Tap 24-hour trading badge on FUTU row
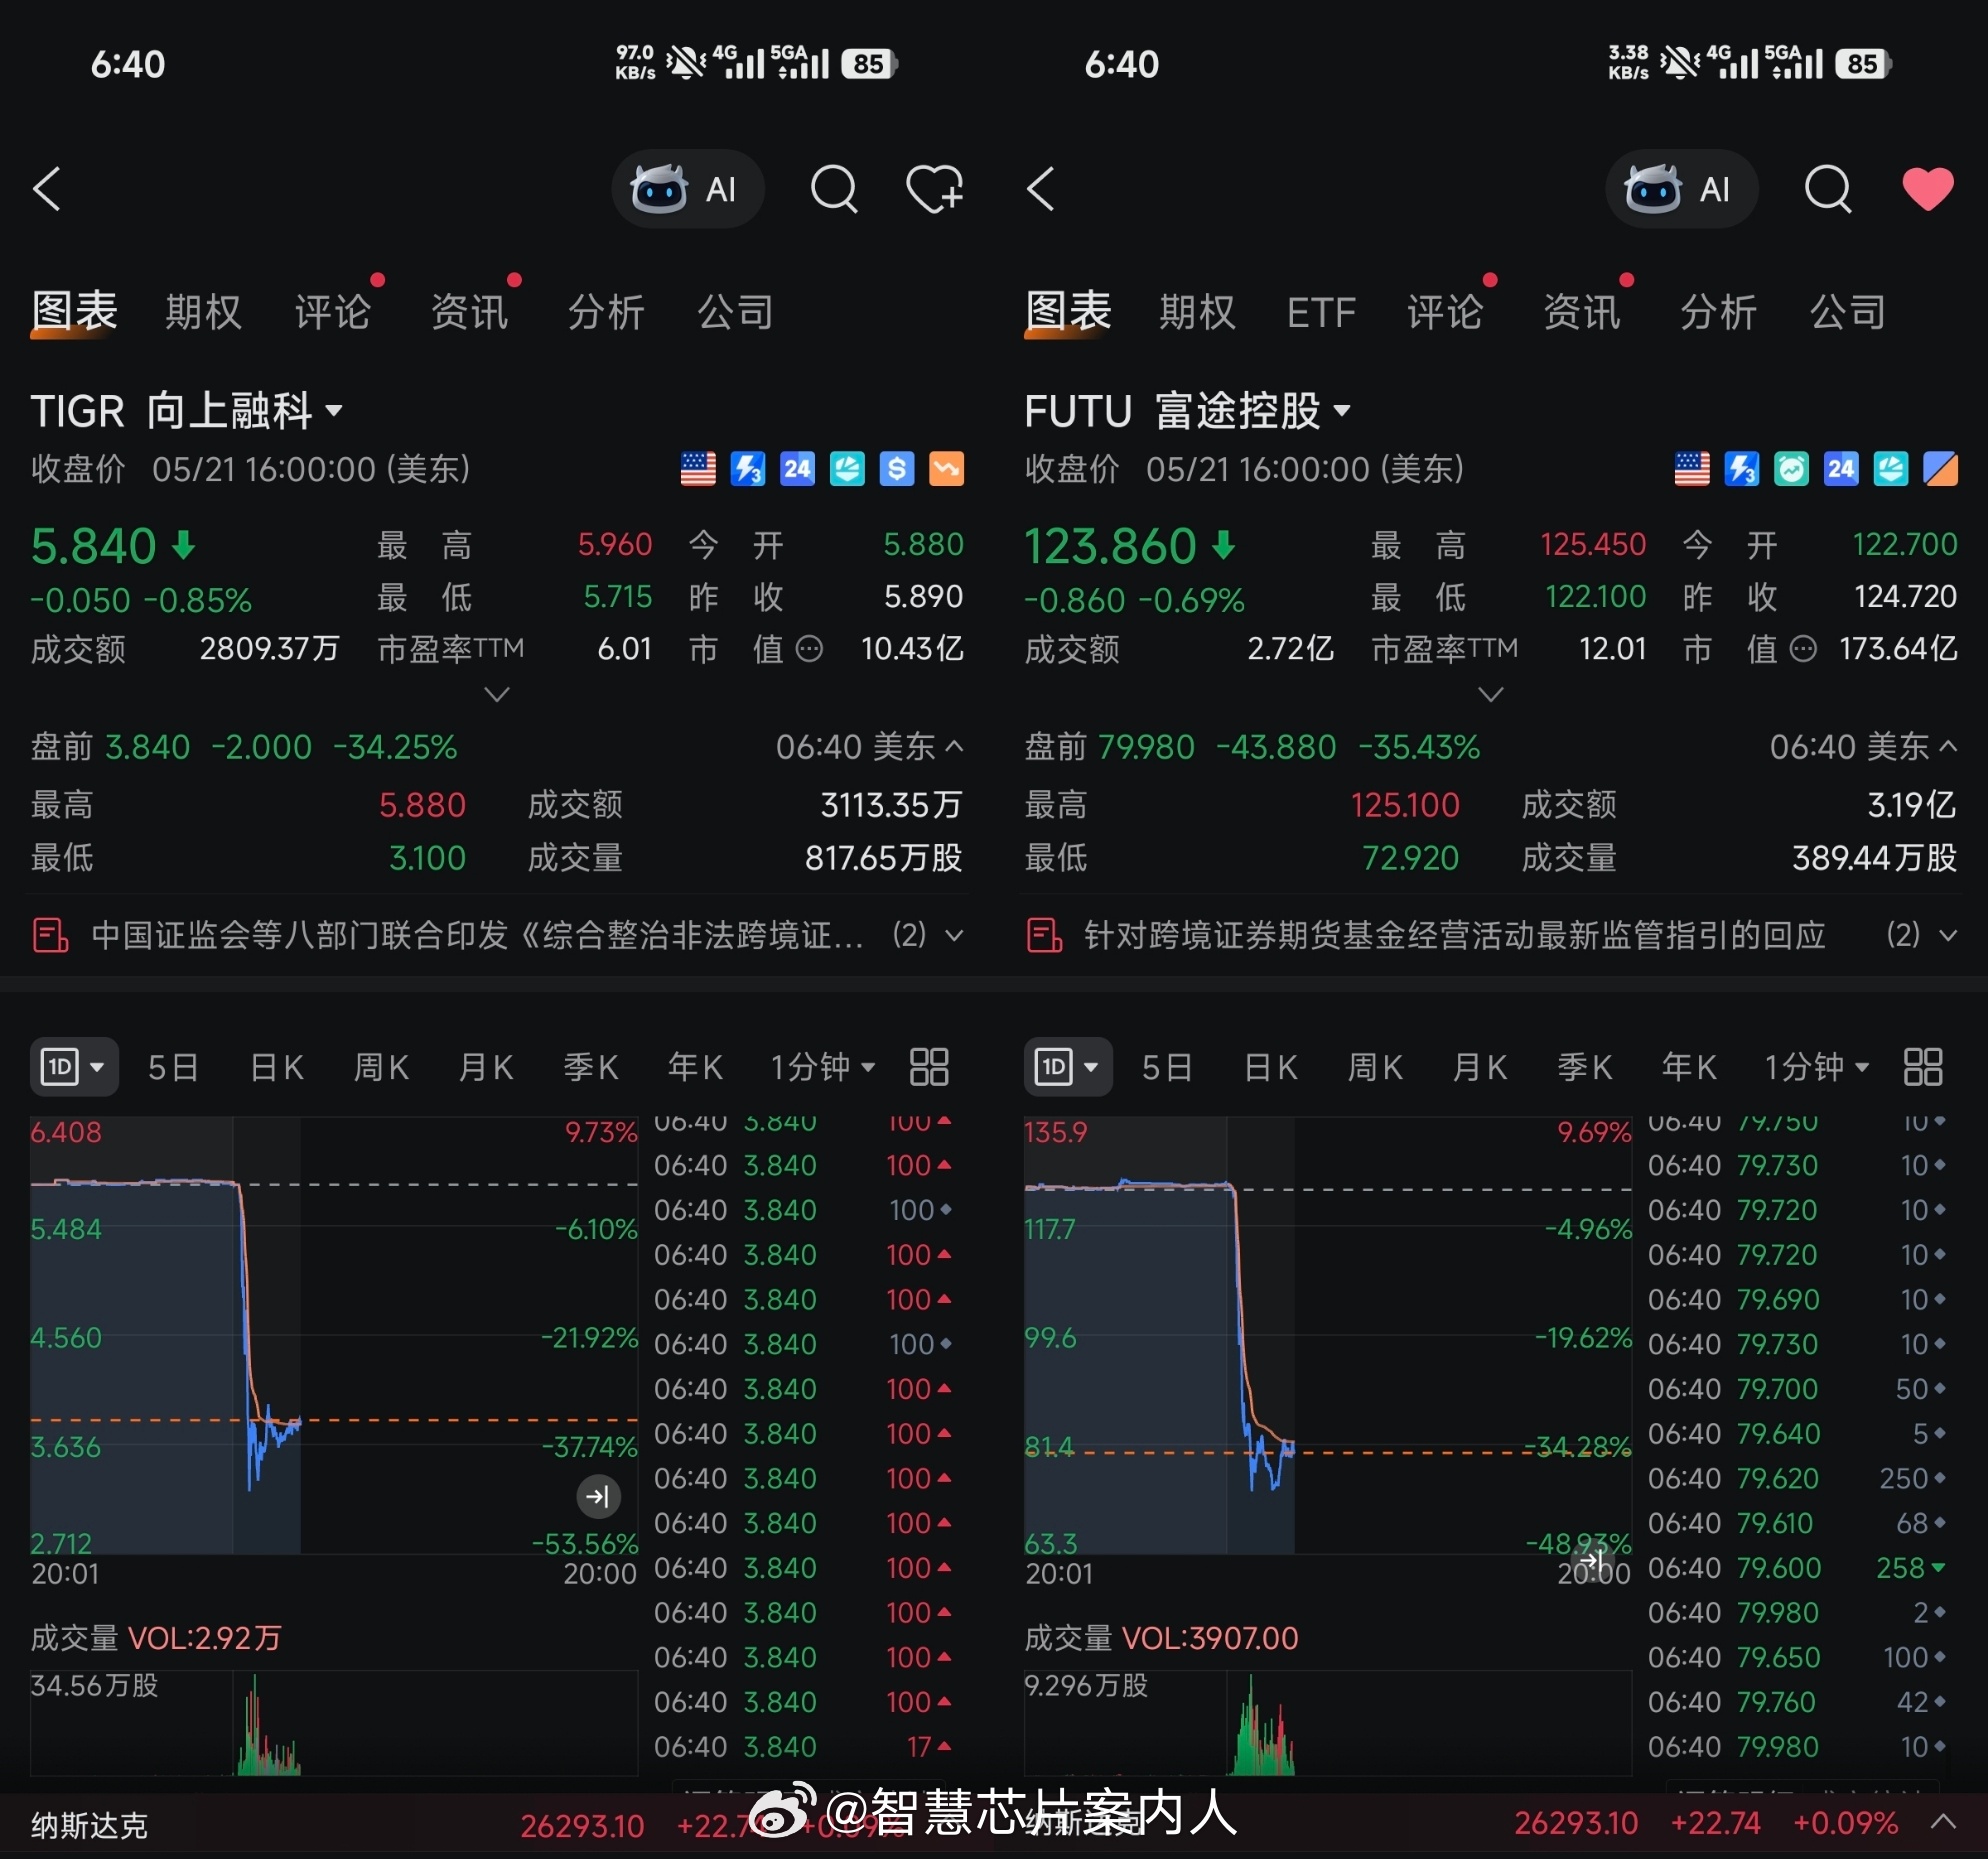Screen dimensions: 1988x1859 (x=1841, y=469)
